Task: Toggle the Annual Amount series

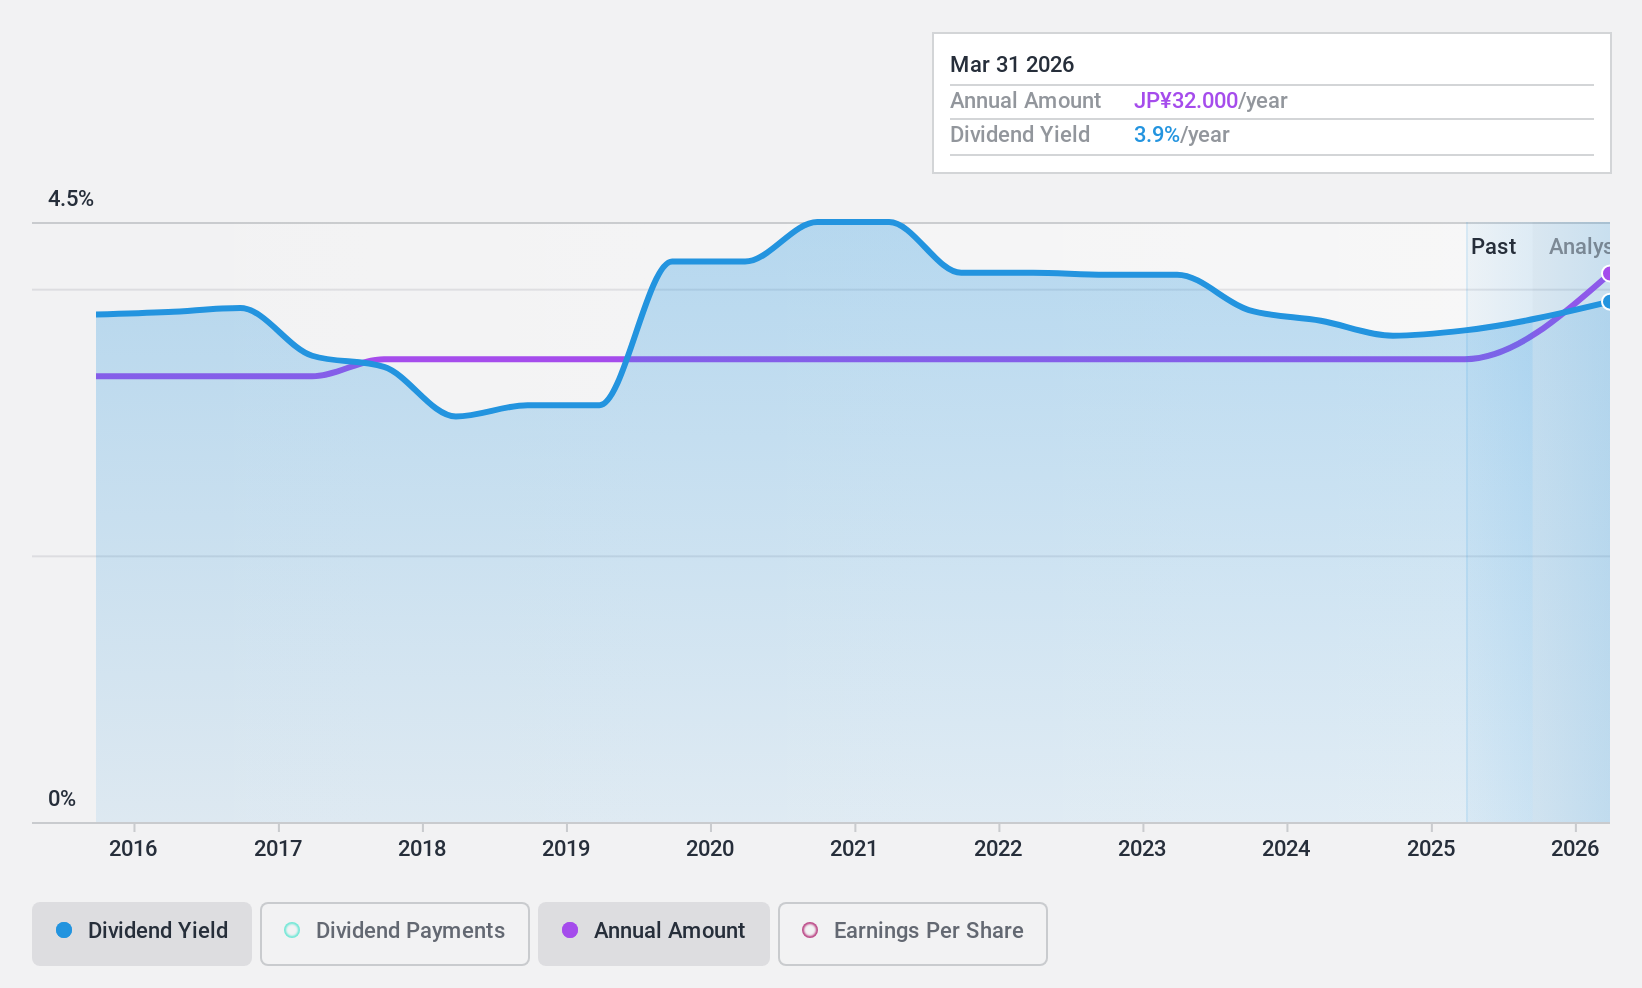Action: pyautogui.click(x=654, y=933)
